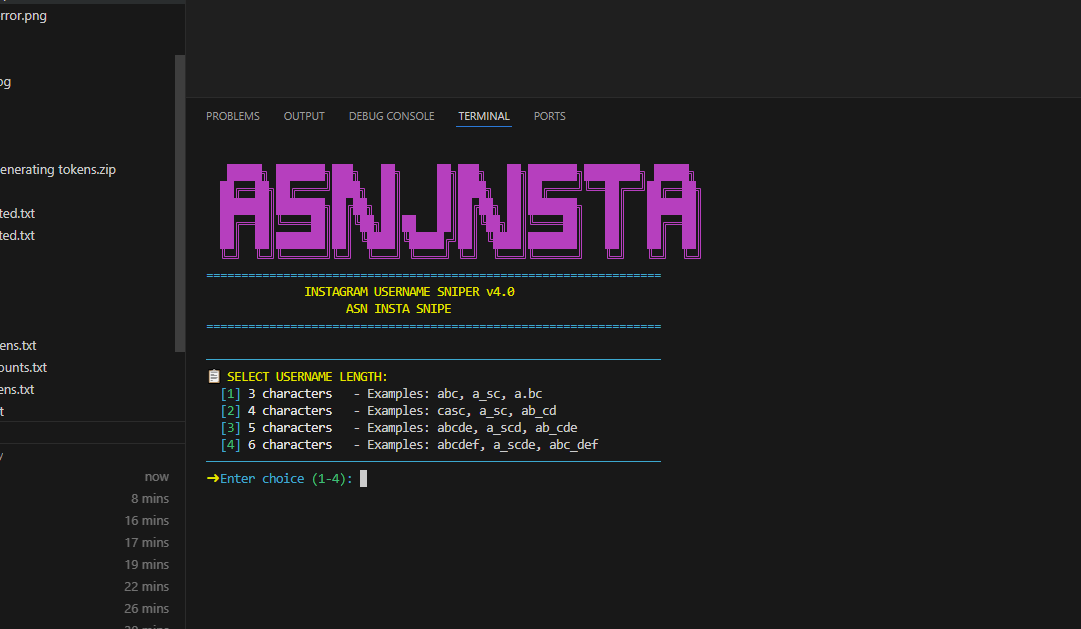Switch to the PROBLEMS panel tab

(x=232, y=116)
